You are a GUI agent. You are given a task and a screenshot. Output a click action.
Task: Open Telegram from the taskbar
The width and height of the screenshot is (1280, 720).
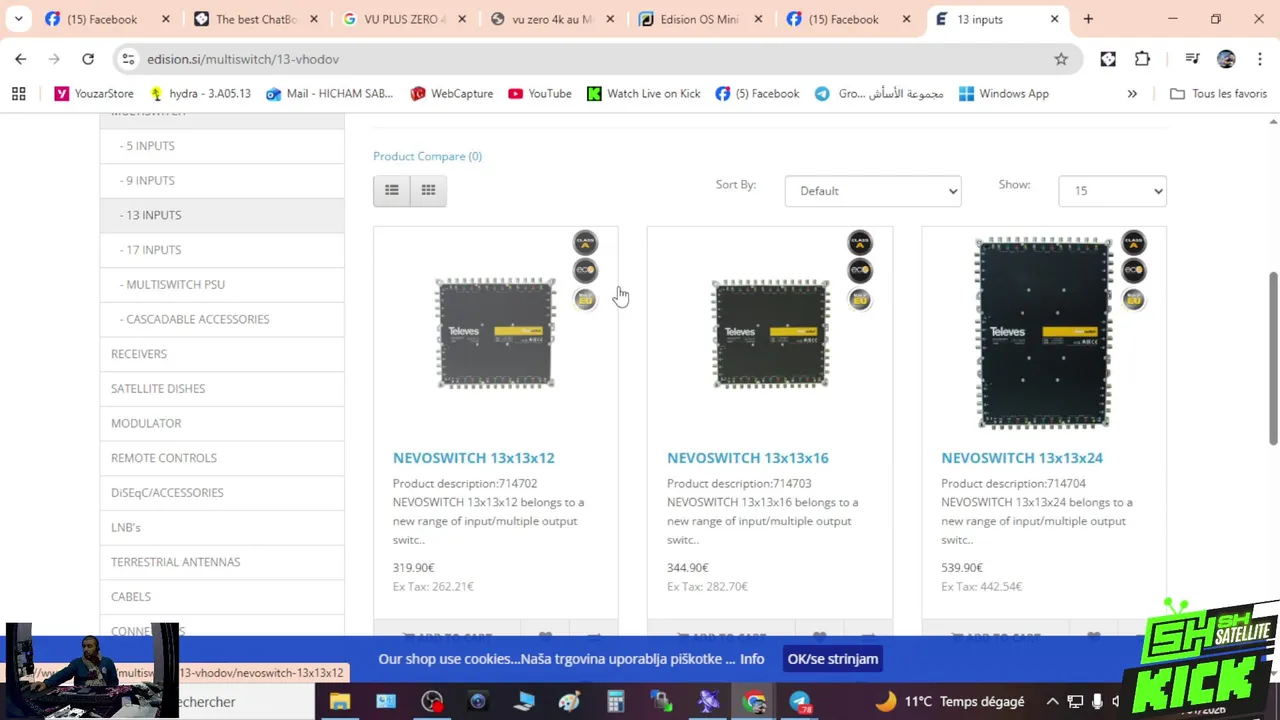(800, 702)
